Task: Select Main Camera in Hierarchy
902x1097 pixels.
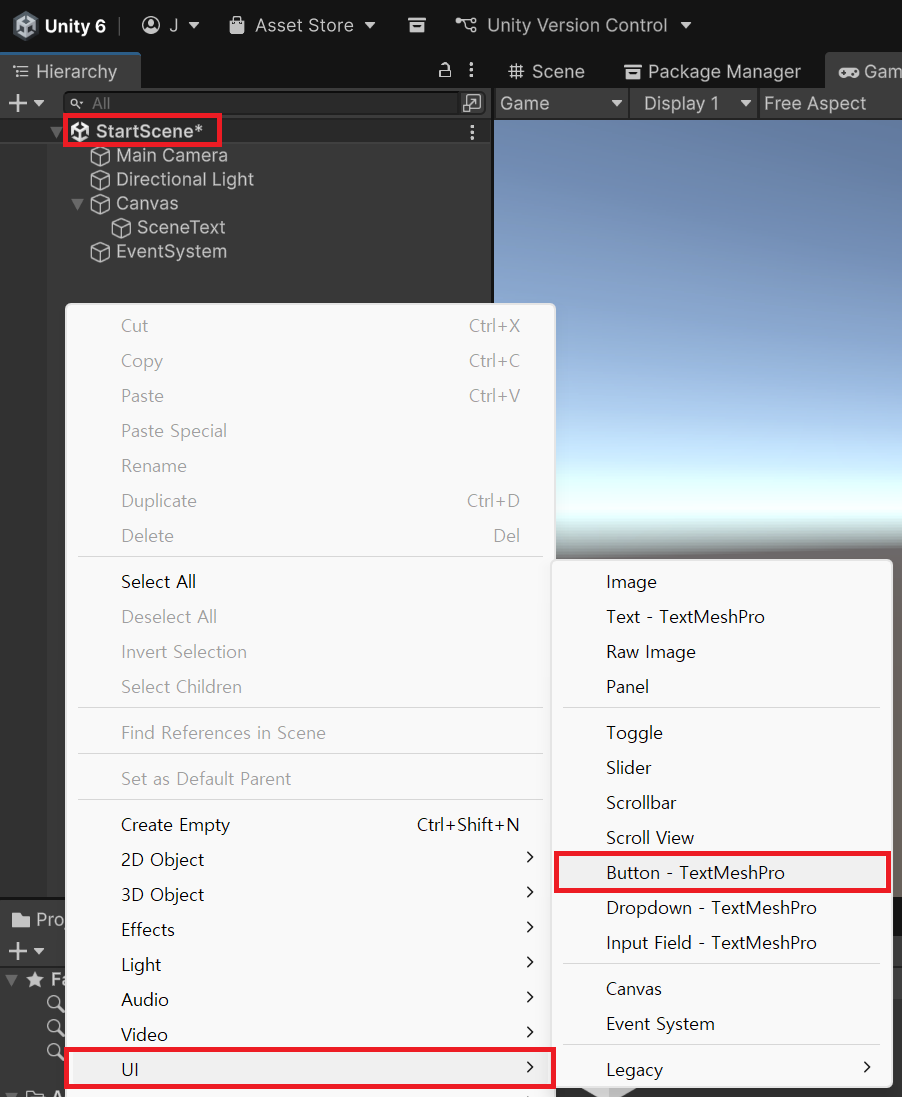Action: click(171, 155)
